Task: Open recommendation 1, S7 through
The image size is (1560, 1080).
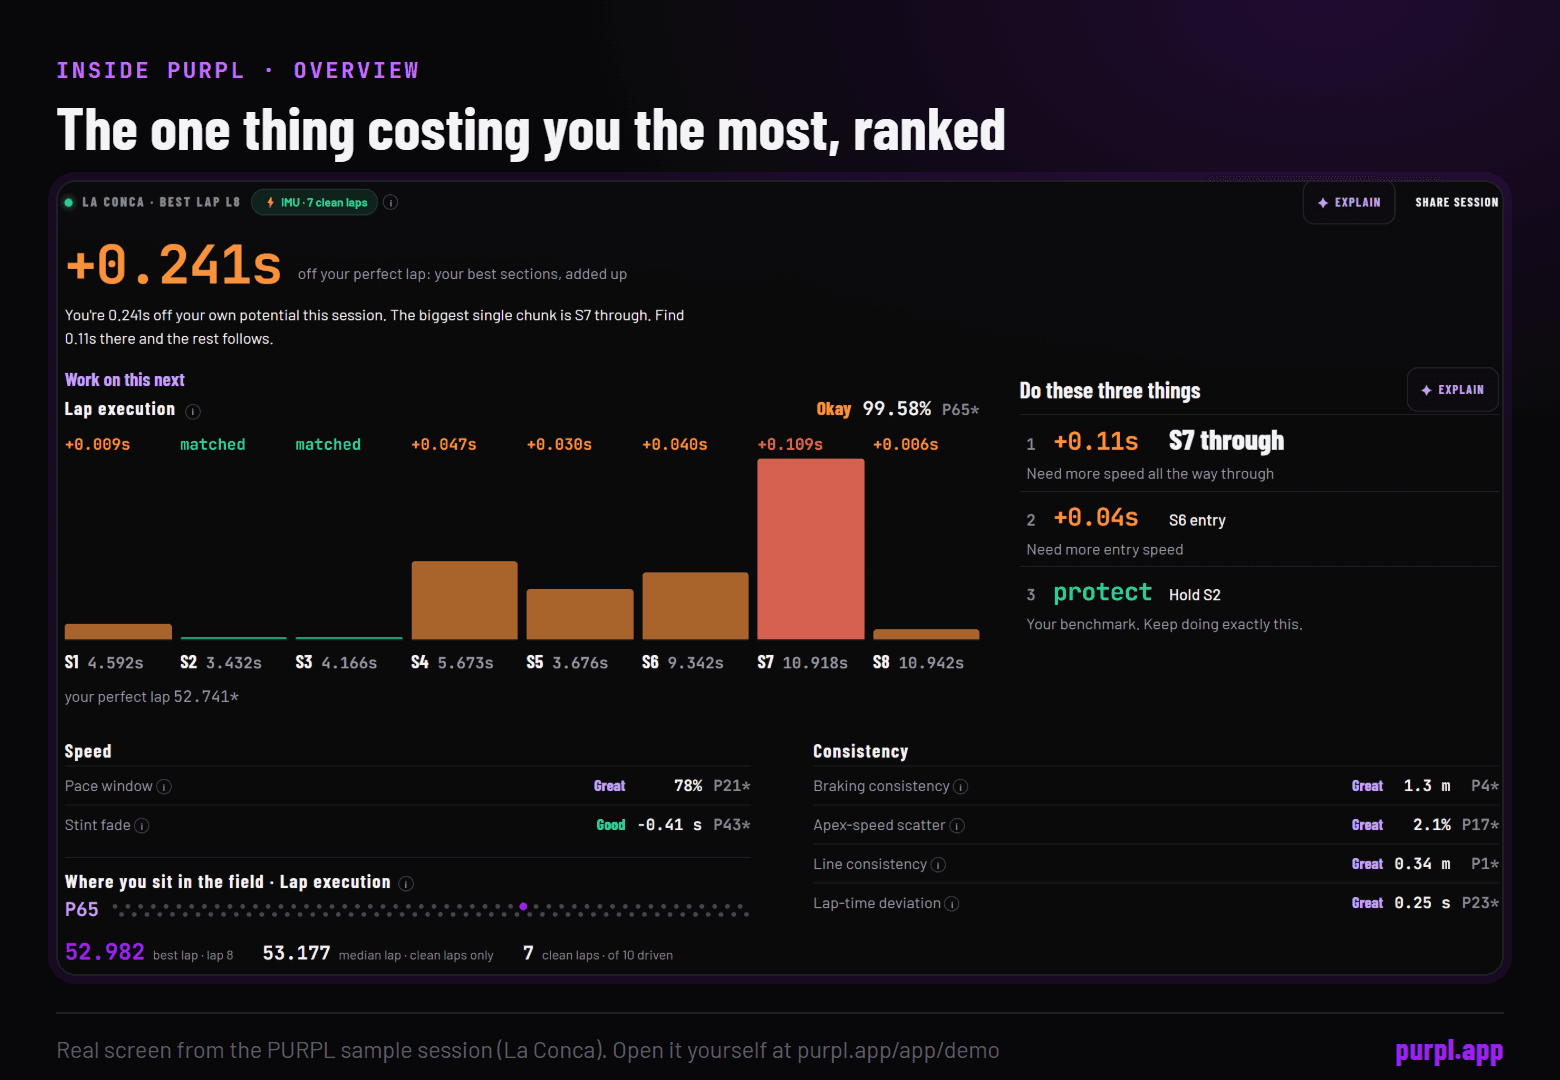Action: 1260,454
